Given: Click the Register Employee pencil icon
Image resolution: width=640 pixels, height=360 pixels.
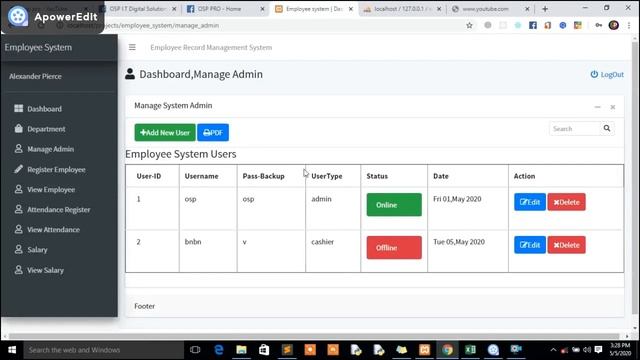Looking at the screenshot, I should coord(18,169).
